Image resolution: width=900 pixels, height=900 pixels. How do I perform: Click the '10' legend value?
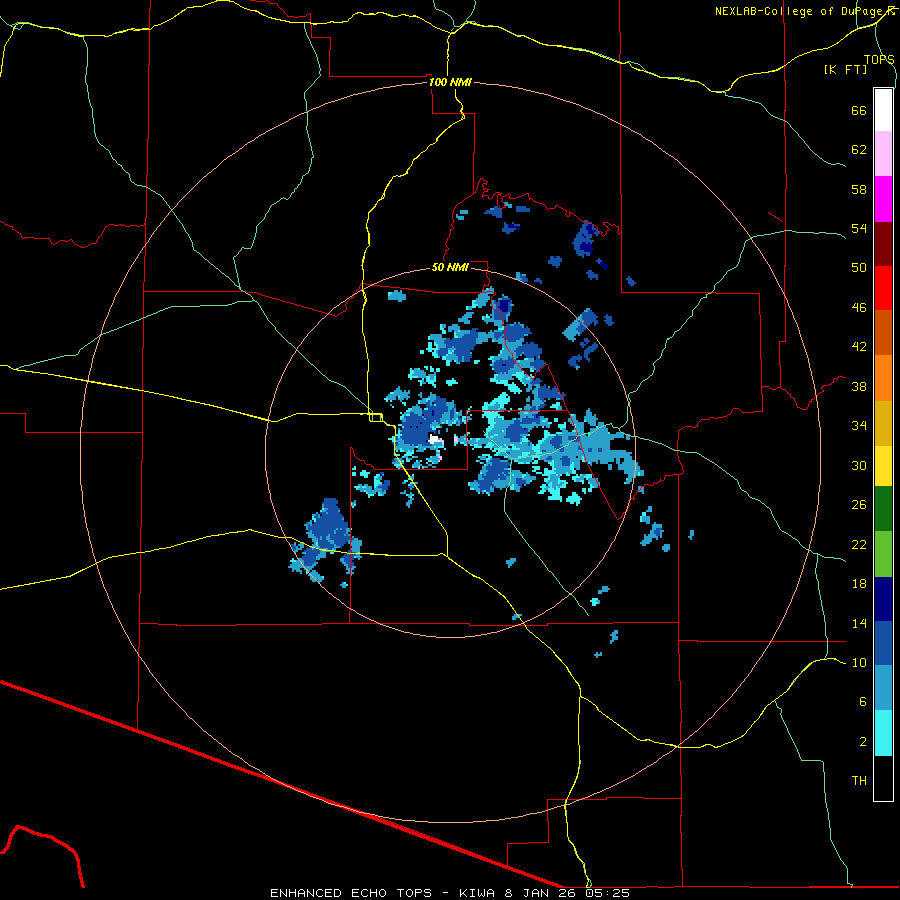(x=859, y=662)
